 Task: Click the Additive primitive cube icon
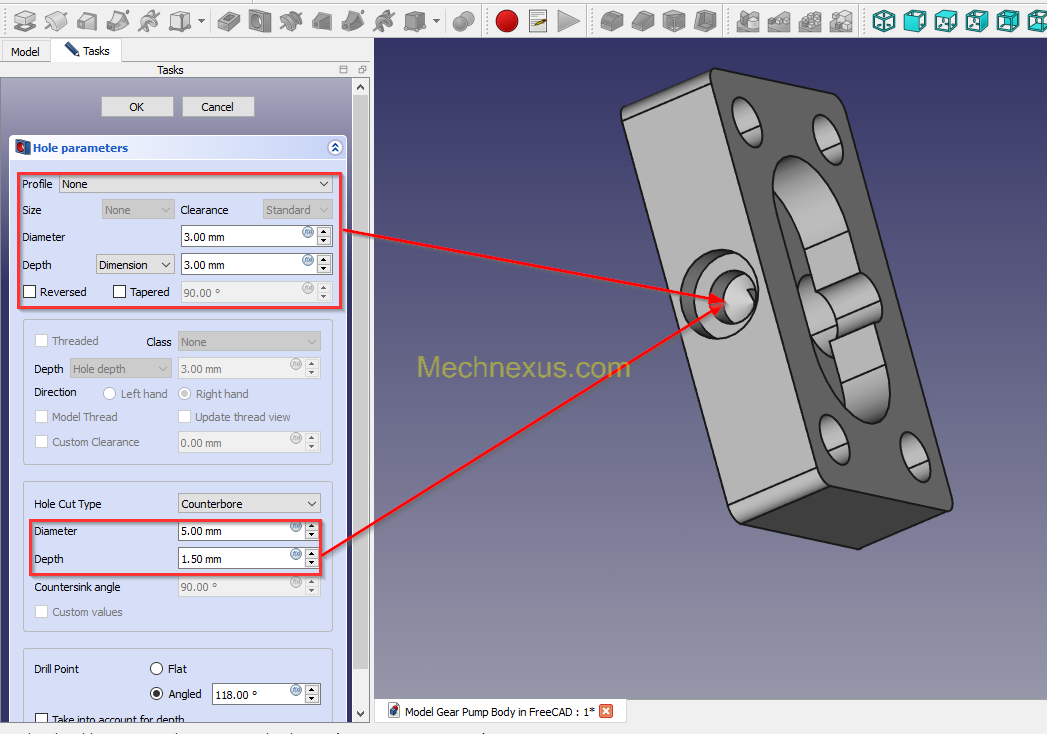pos(180,21)
